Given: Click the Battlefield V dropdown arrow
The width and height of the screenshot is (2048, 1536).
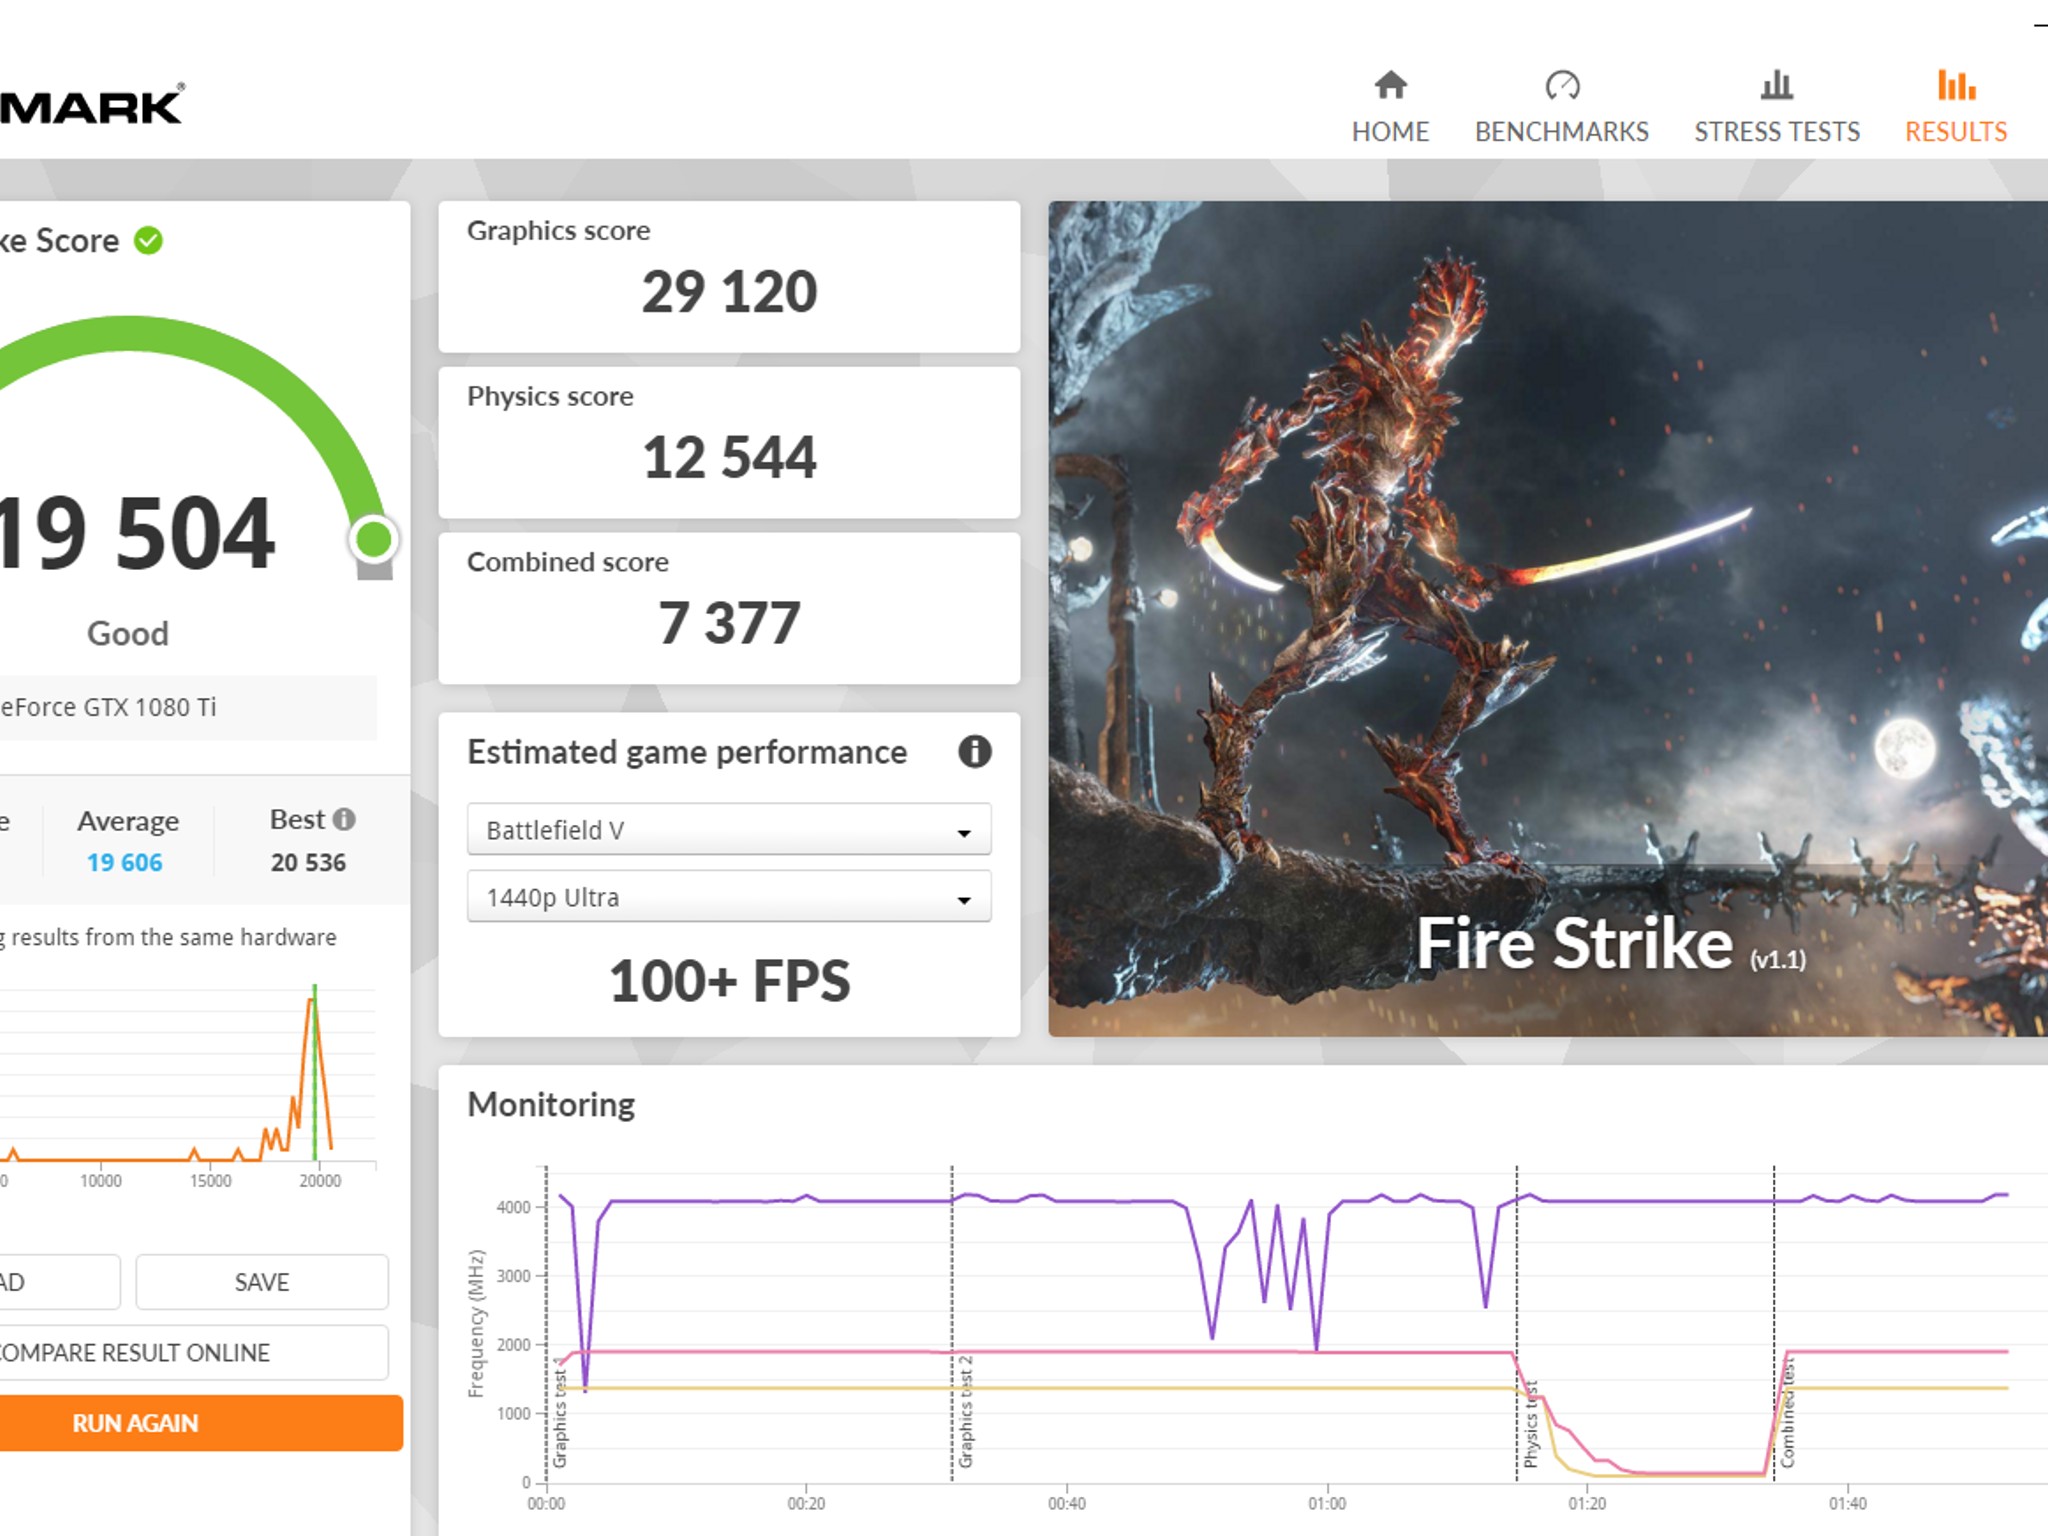Looking at the screenshot, I should (963, 832).
